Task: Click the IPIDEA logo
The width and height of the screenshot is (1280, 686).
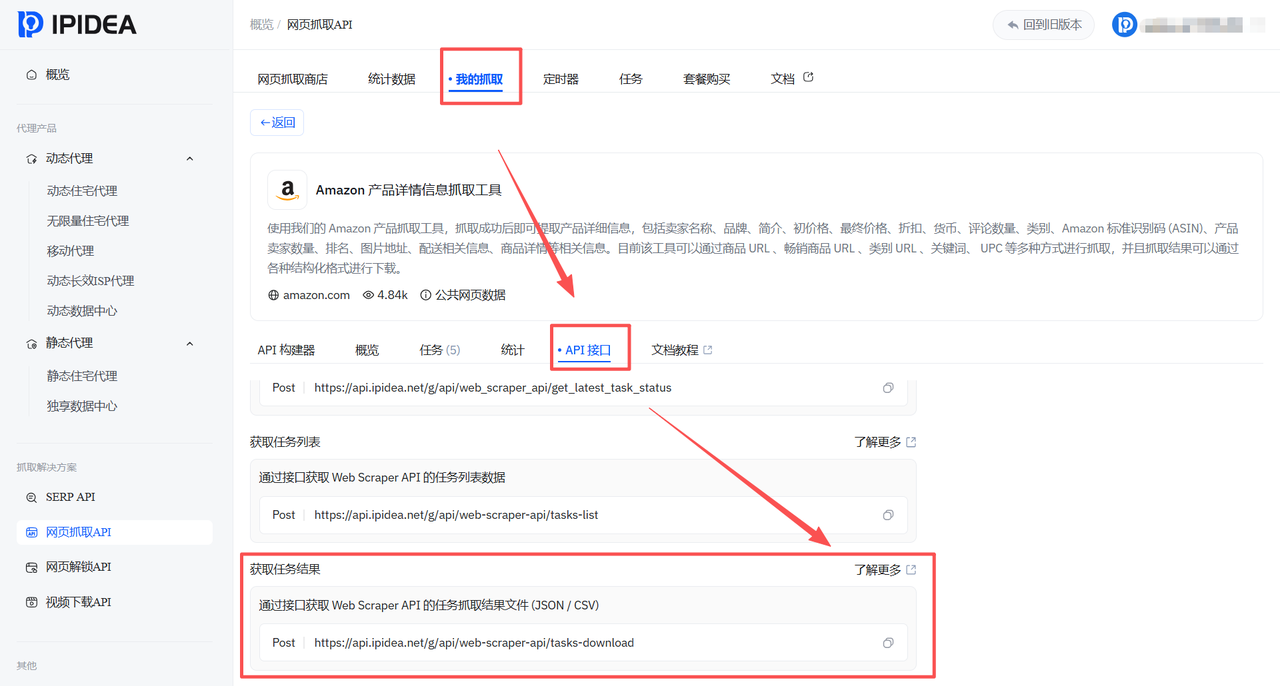Action: click(x=77, y=24)
